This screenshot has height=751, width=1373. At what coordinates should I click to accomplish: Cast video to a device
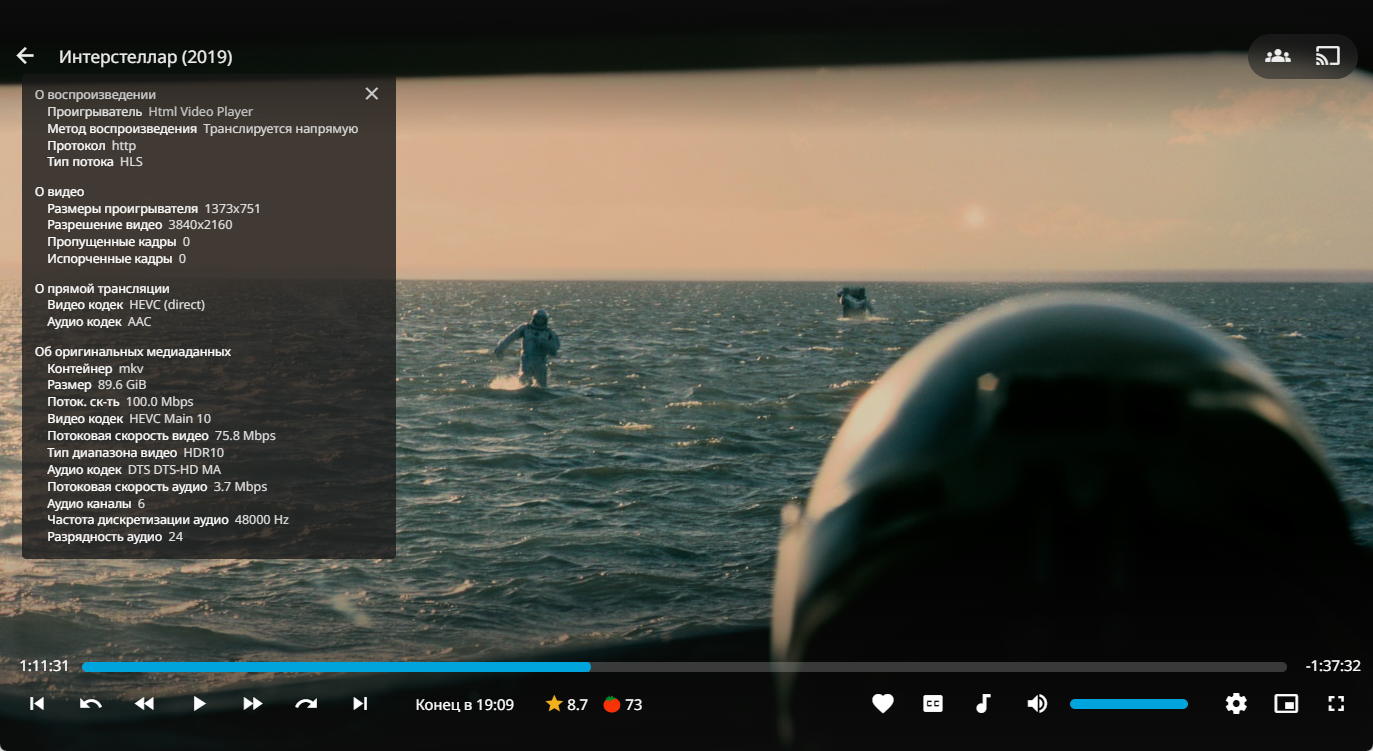[1327, 56]
